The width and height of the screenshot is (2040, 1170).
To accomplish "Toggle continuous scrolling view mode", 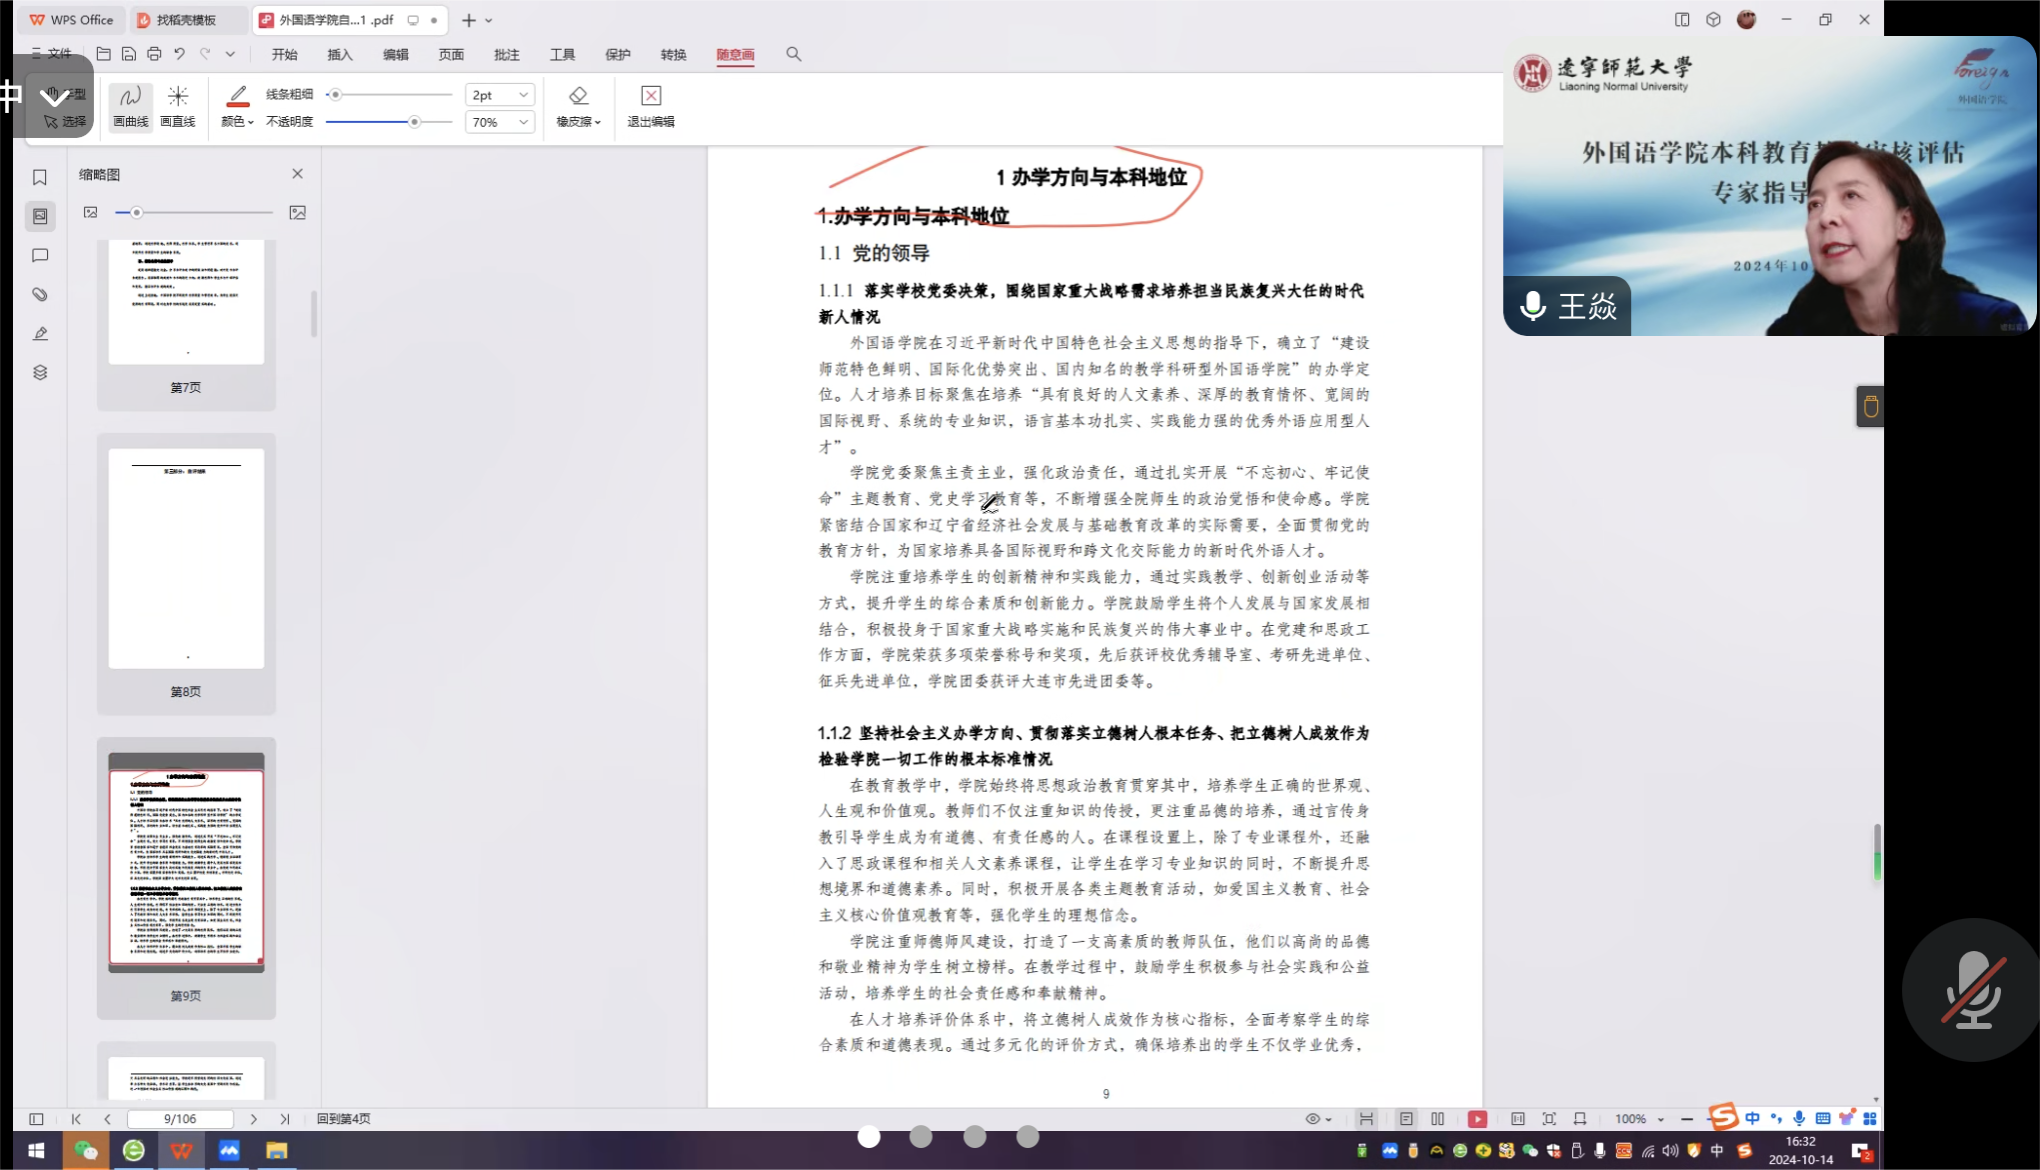I will (x=1366, y=1118).
